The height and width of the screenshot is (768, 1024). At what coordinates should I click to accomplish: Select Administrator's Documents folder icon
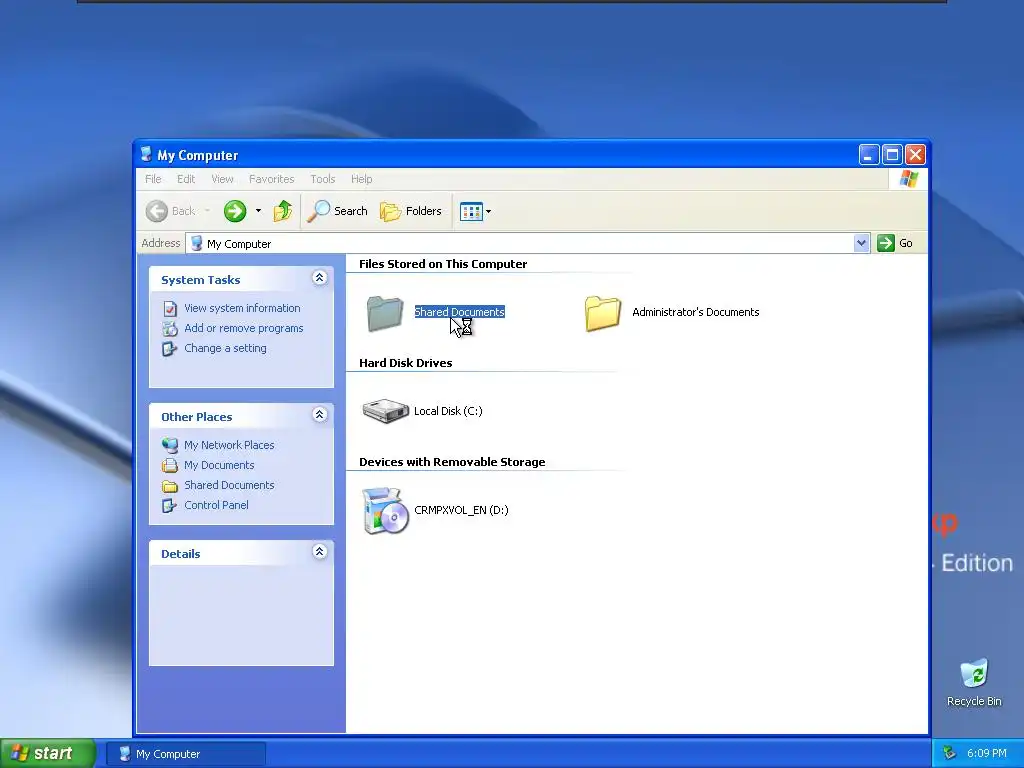(x=602, y=313)
